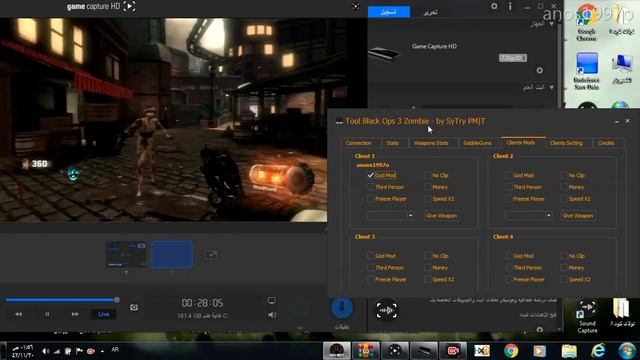Enable Freeze Player for Client 1
This screenshot has height=360, width=640.
[370, 199]
